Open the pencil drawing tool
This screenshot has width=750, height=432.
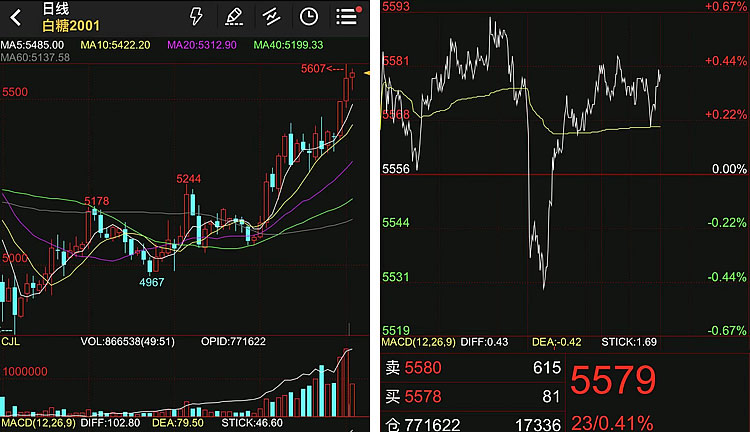[234, 16]
